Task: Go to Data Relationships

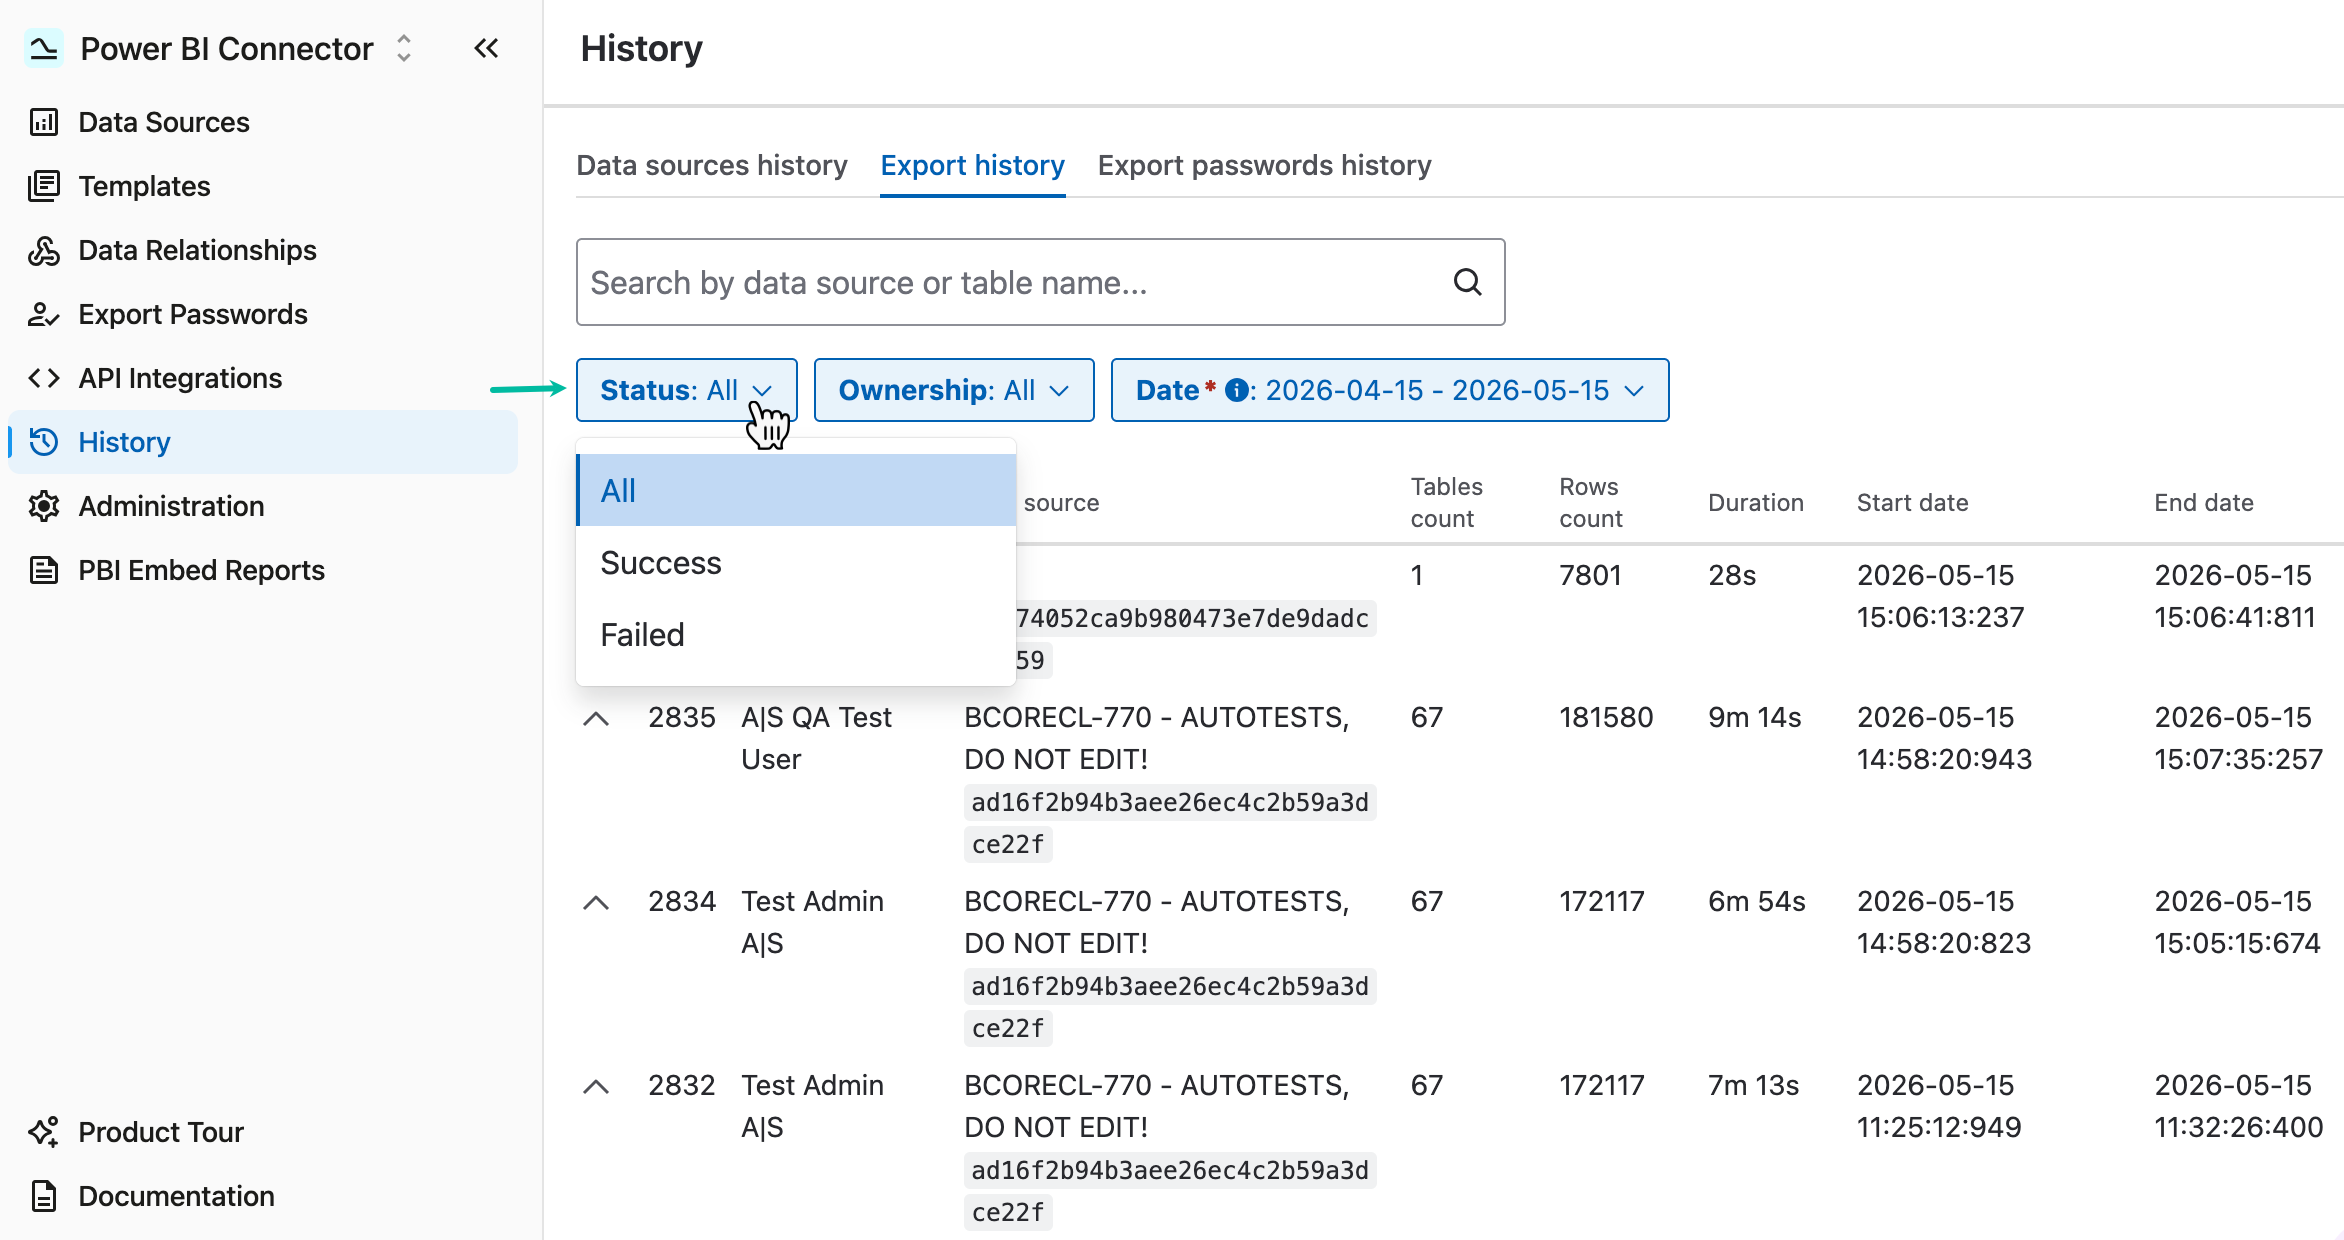Action: pos(263,250)
